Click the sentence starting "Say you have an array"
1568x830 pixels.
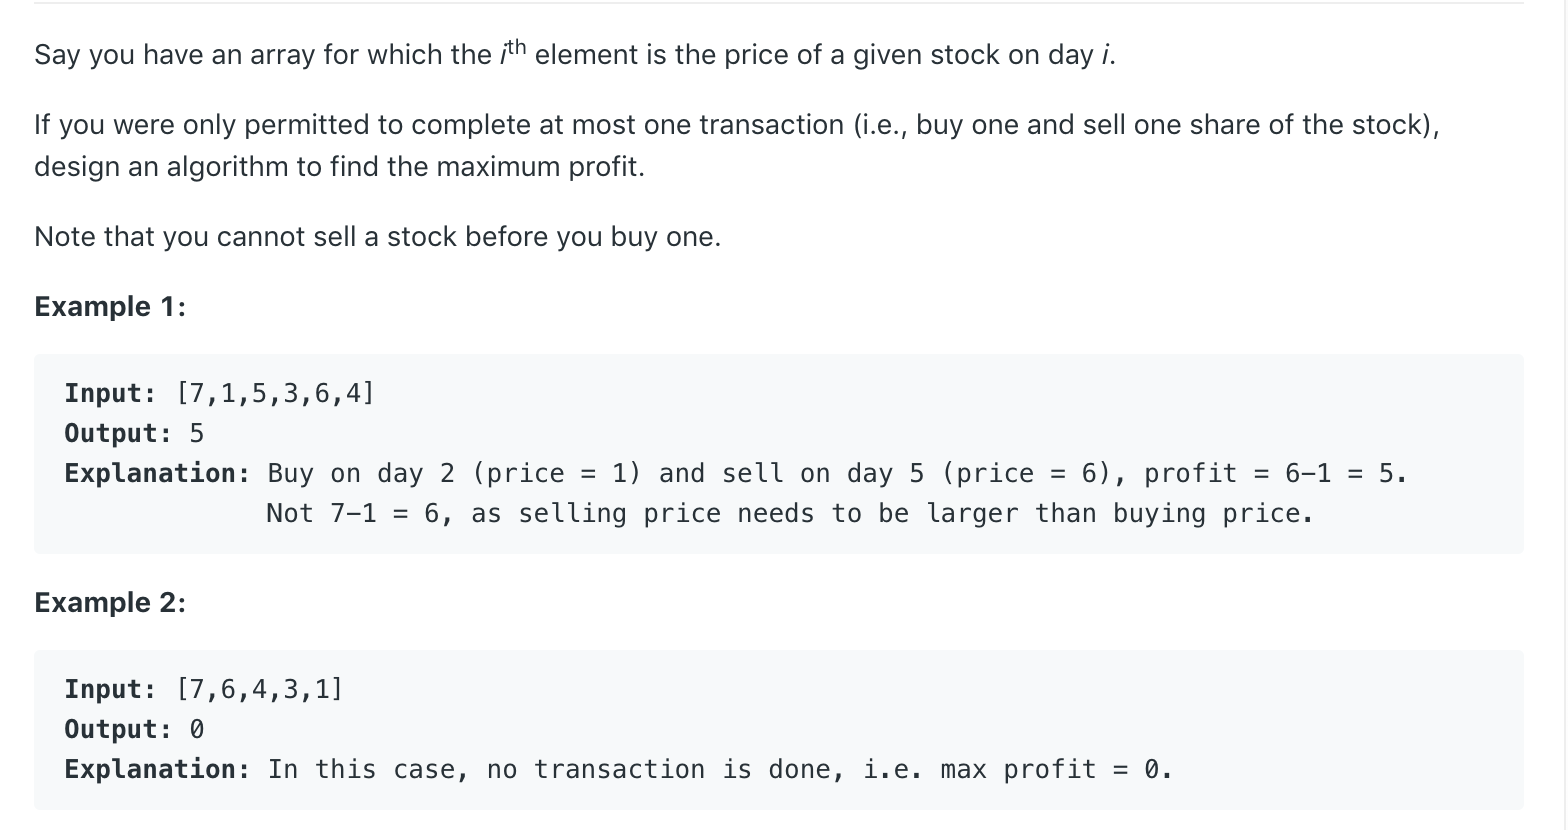tap(575, 54)
